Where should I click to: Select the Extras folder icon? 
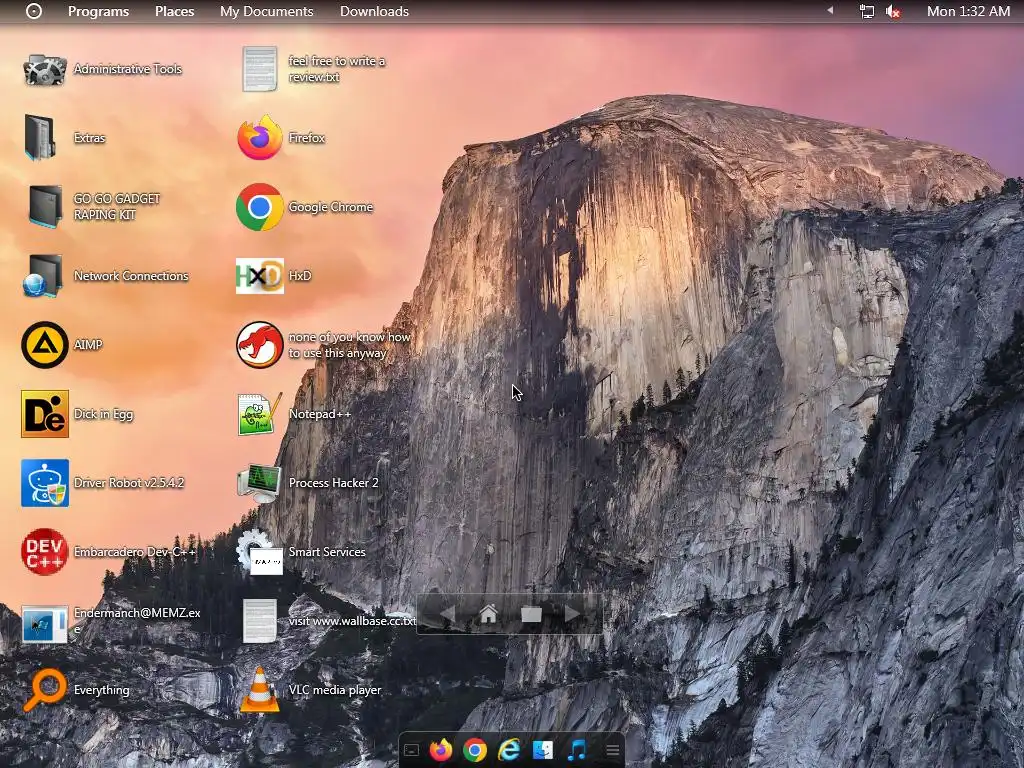click(40, 138)
